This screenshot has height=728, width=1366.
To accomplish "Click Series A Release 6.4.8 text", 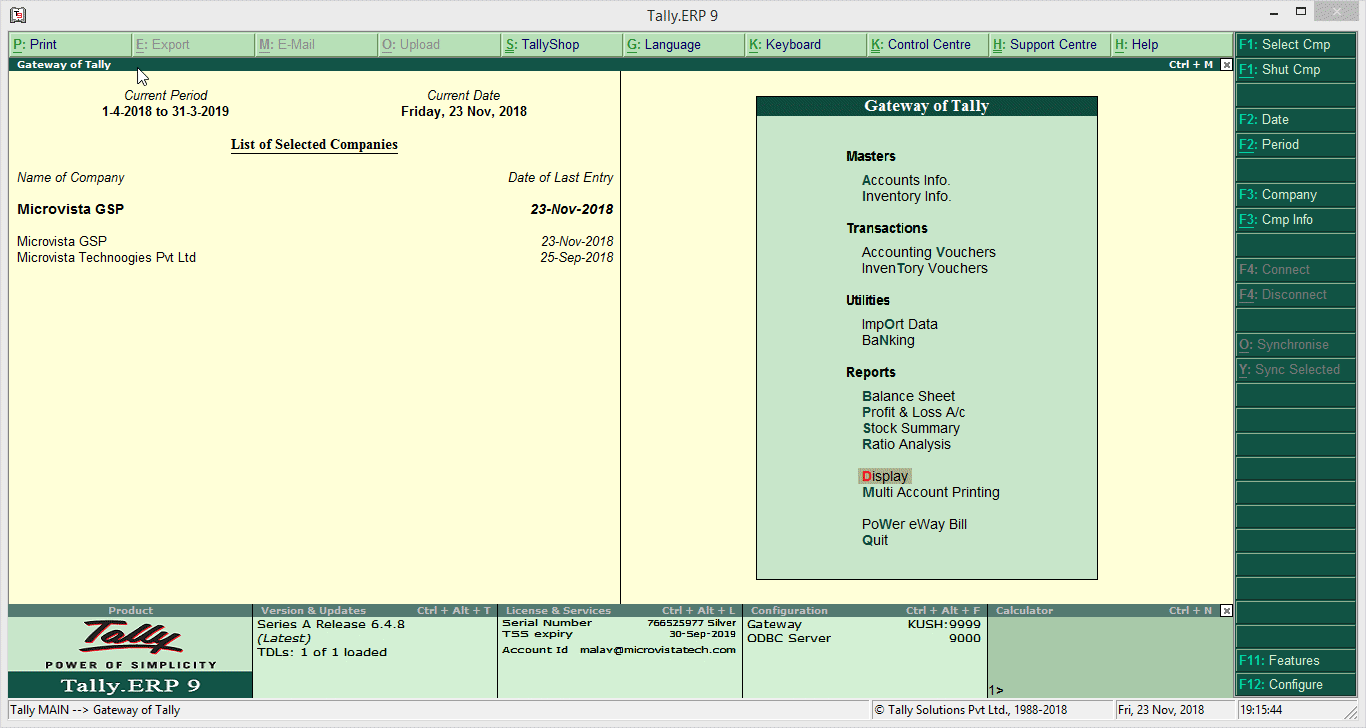I will 331,624.
